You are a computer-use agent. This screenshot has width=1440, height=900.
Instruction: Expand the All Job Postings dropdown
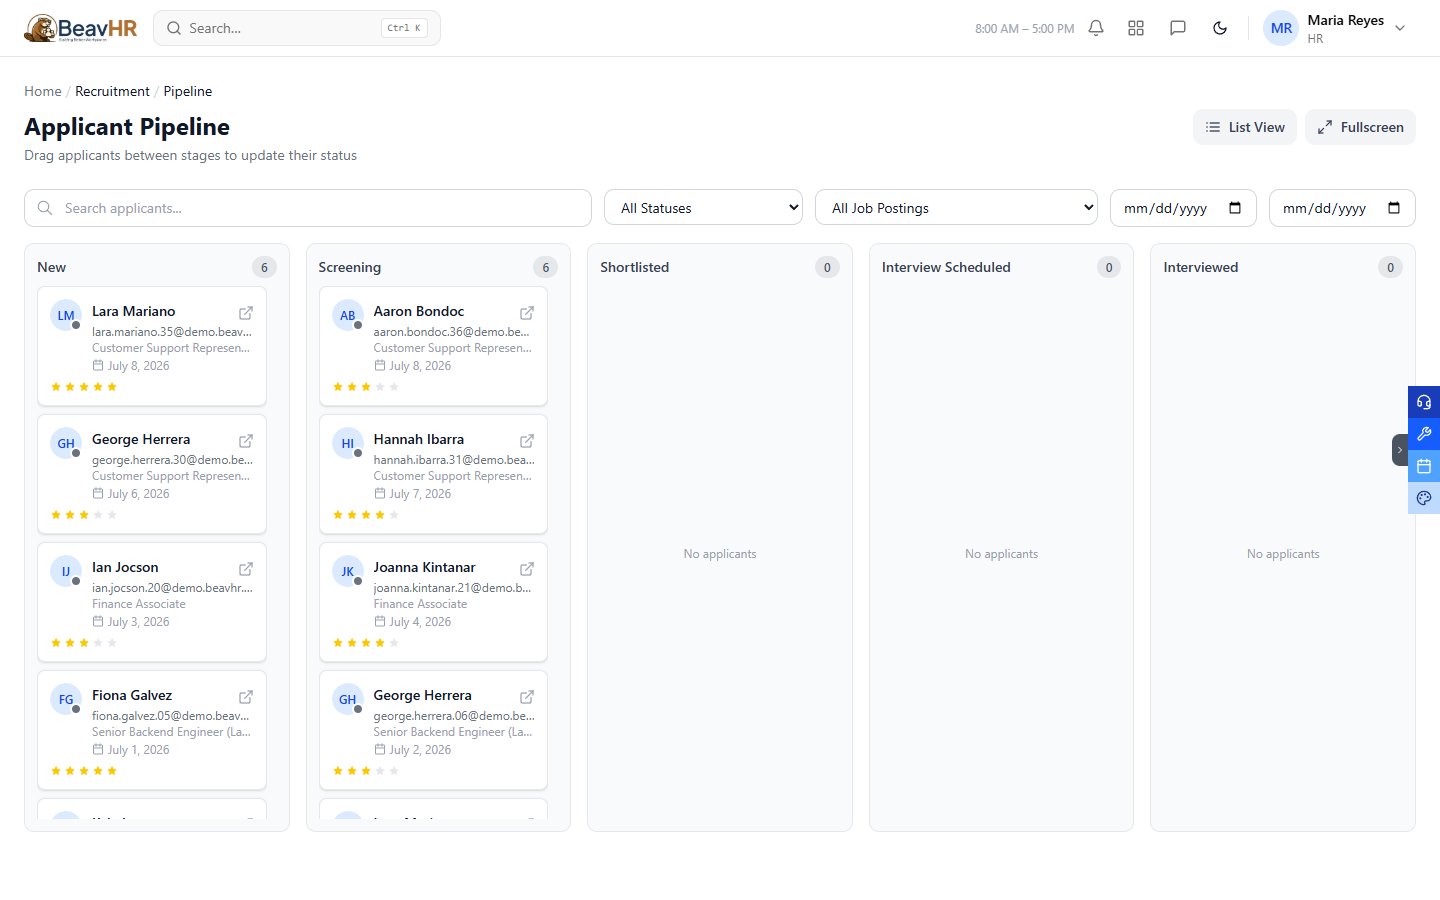[x=956, y=207]
